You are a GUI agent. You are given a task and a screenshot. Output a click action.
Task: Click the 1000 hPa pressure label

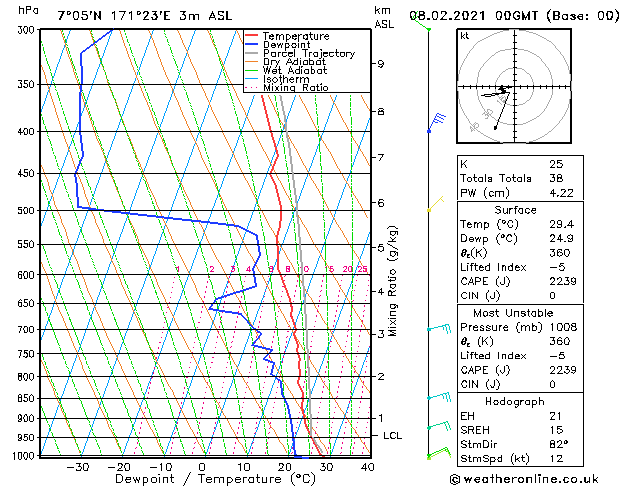[24, 456]
